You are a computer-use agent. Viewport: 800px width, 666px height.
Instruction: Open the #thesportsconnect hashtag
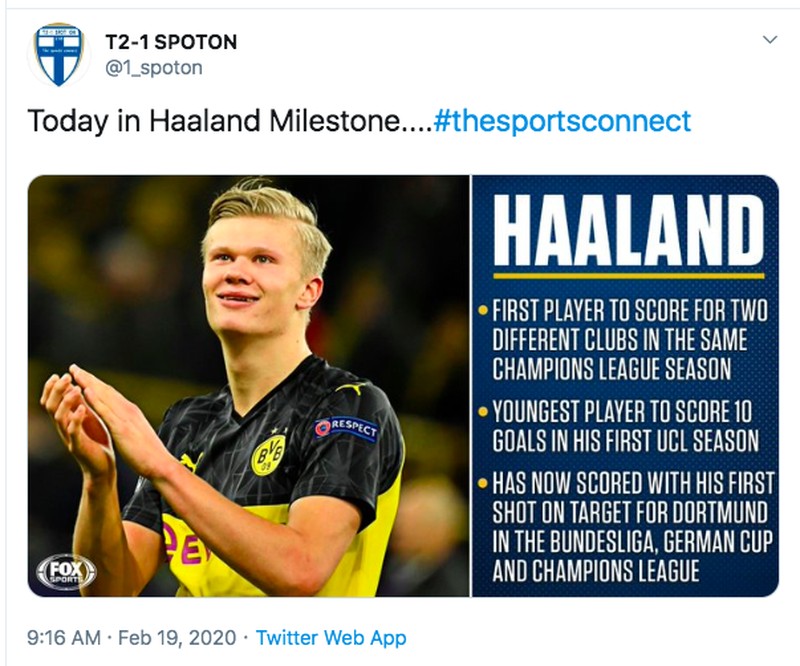[x=563, y=121]
